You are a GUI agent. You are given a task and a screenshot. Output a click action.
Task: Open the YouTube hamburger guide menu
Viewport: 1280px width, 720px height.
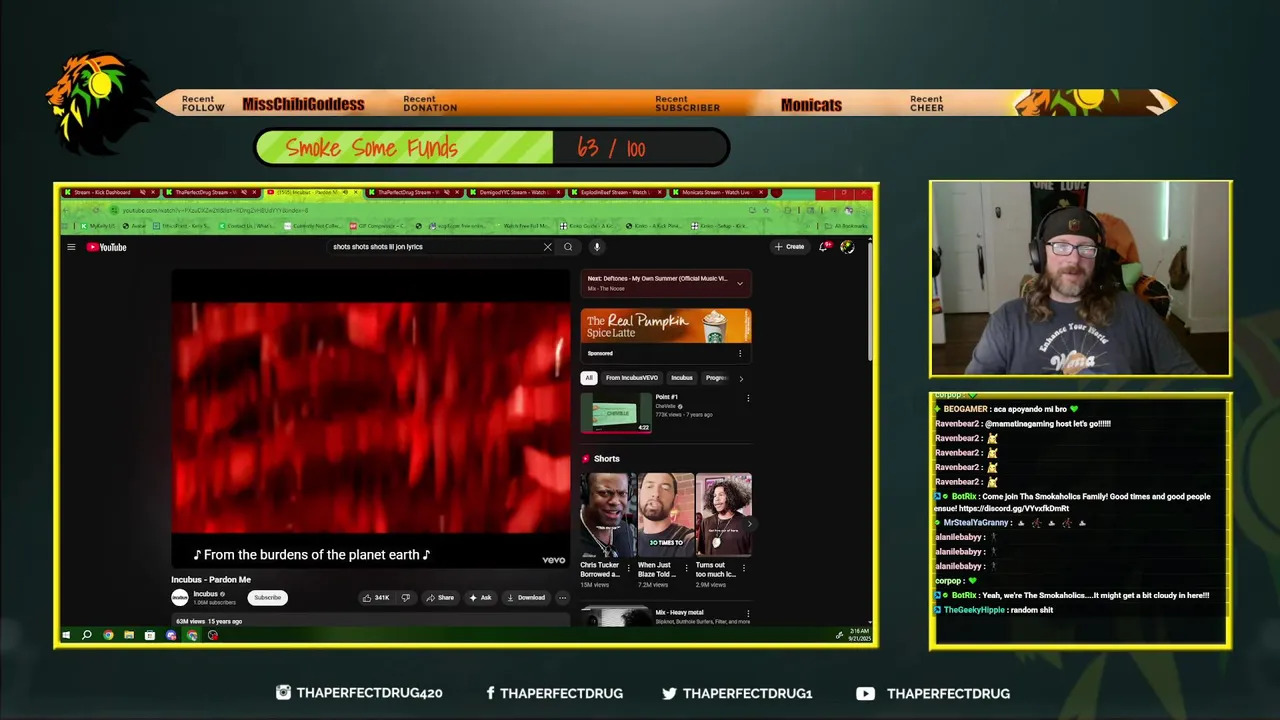tap(71, 247)
